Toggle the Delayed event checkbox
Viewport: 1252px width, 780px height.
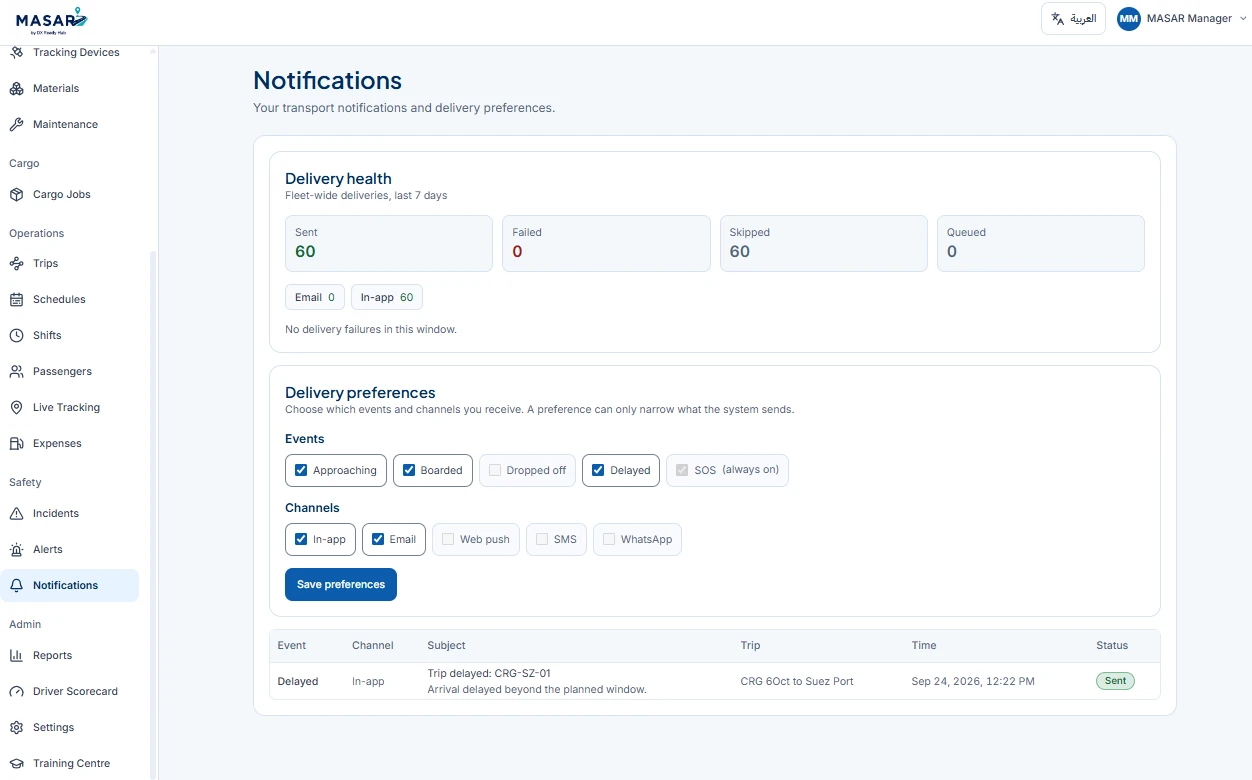click(598, 470)
